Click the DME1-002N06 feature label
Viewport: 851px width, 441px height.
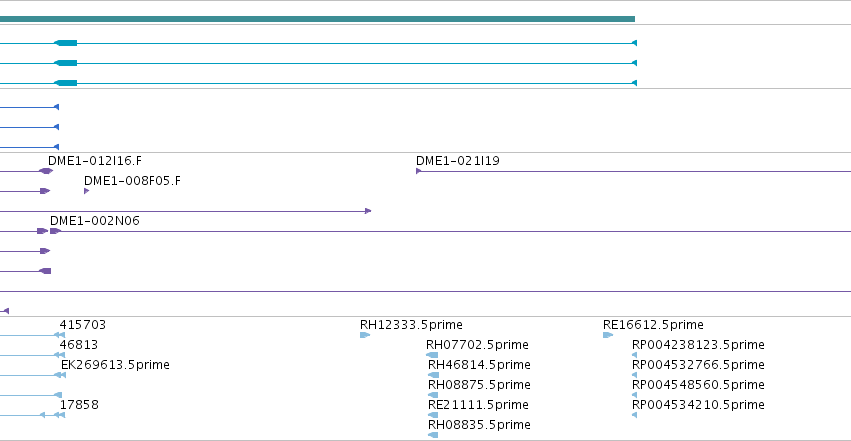95,221
